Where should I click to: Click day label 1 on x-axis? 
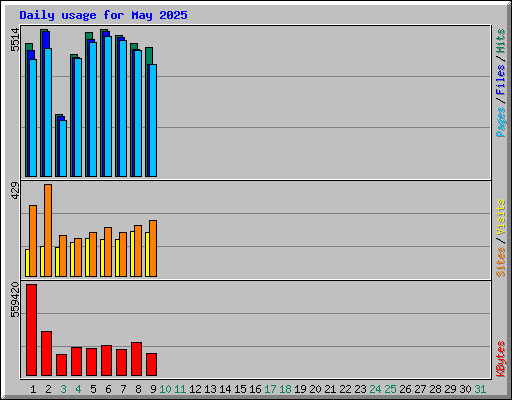(33, 389)
